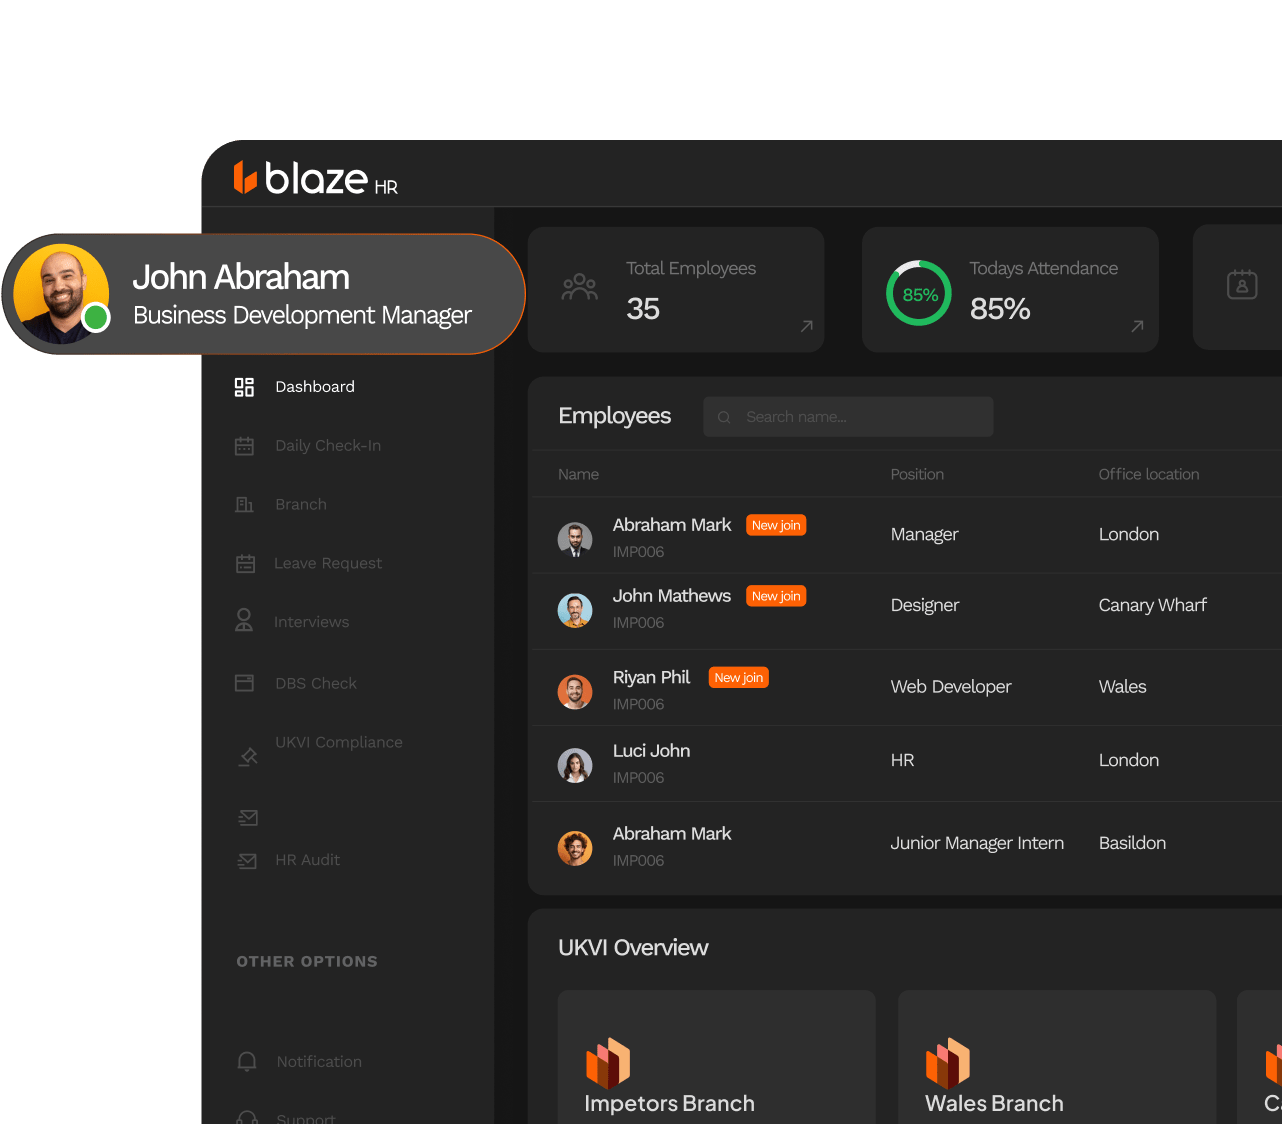Click the Branch building icon

pyautogui.click(x=244, y=504)
